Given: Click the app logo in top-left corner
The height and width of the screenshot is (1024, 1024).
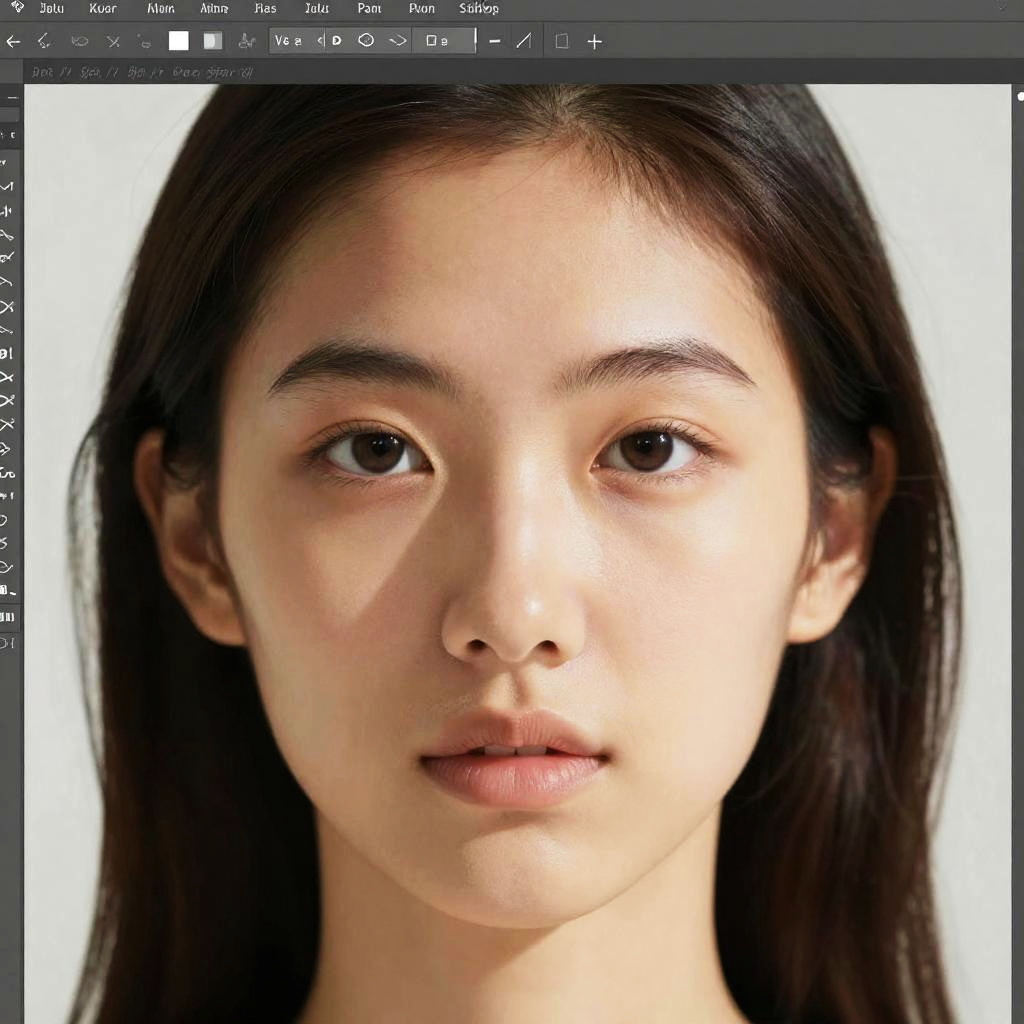Looking at the screenshot, I should coord(17,8).
